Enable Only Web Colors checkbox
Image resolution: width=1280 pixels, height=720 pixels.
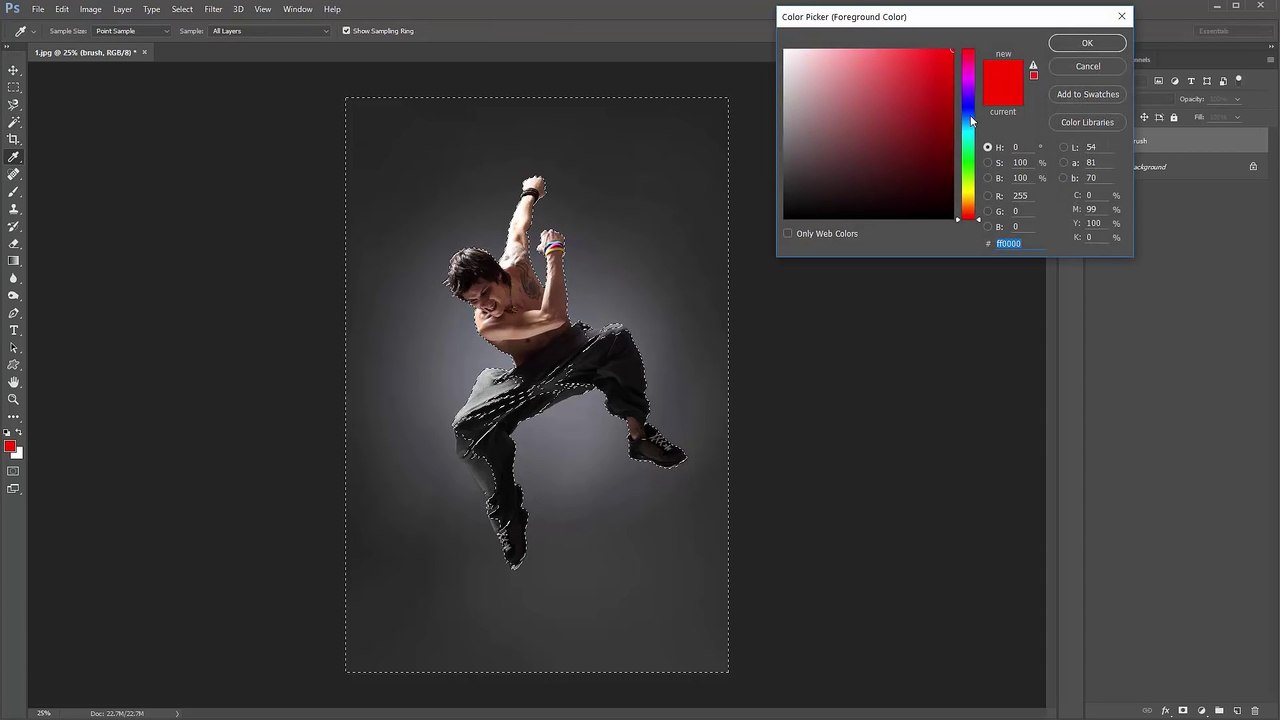pos(788,234)
